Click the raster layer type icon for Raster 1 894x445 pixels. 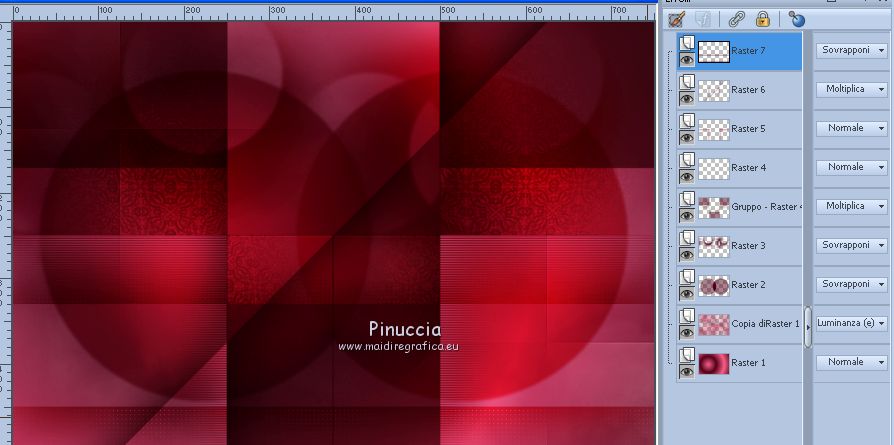pos(688,354)
